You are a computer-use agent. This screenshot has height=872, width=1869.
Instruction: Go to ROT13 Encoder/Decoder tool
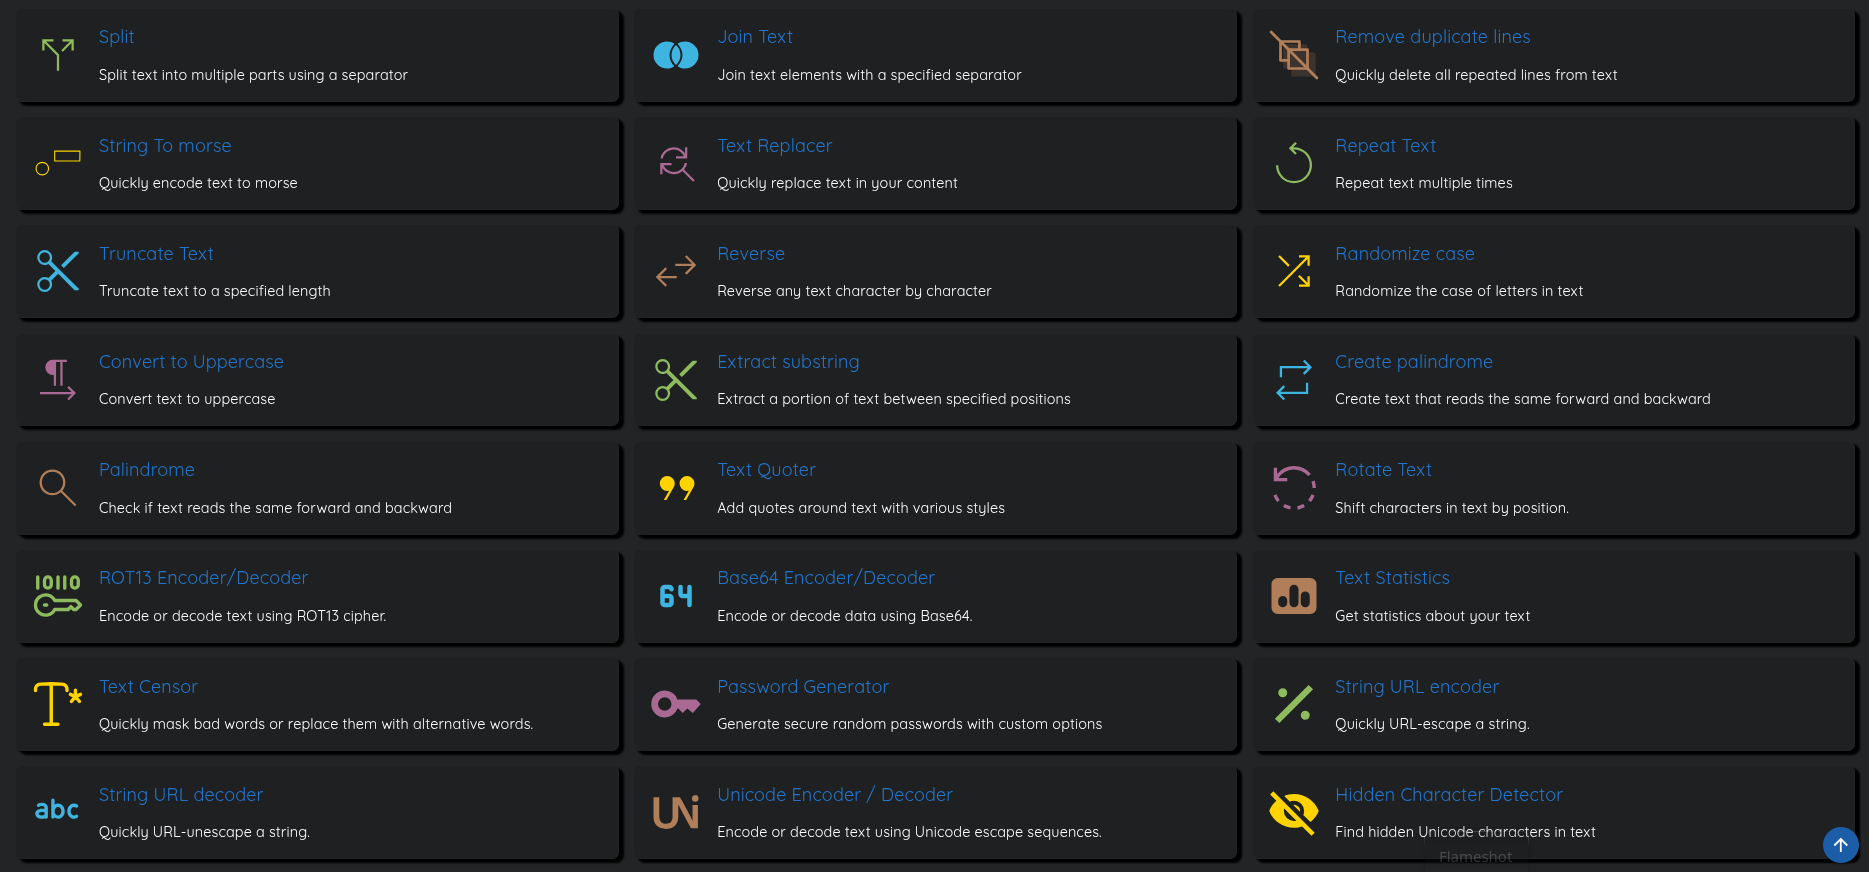[x=203, y=578]
